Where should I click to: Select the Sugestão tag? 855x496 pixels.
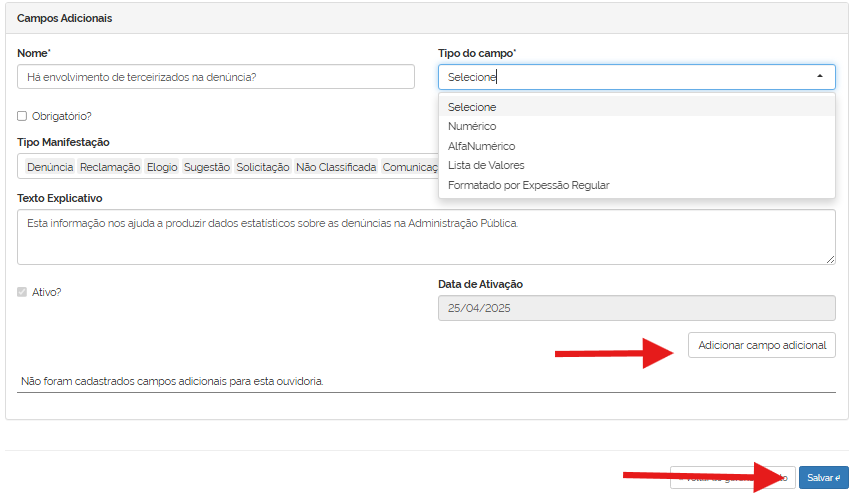[x=207, y=167]
